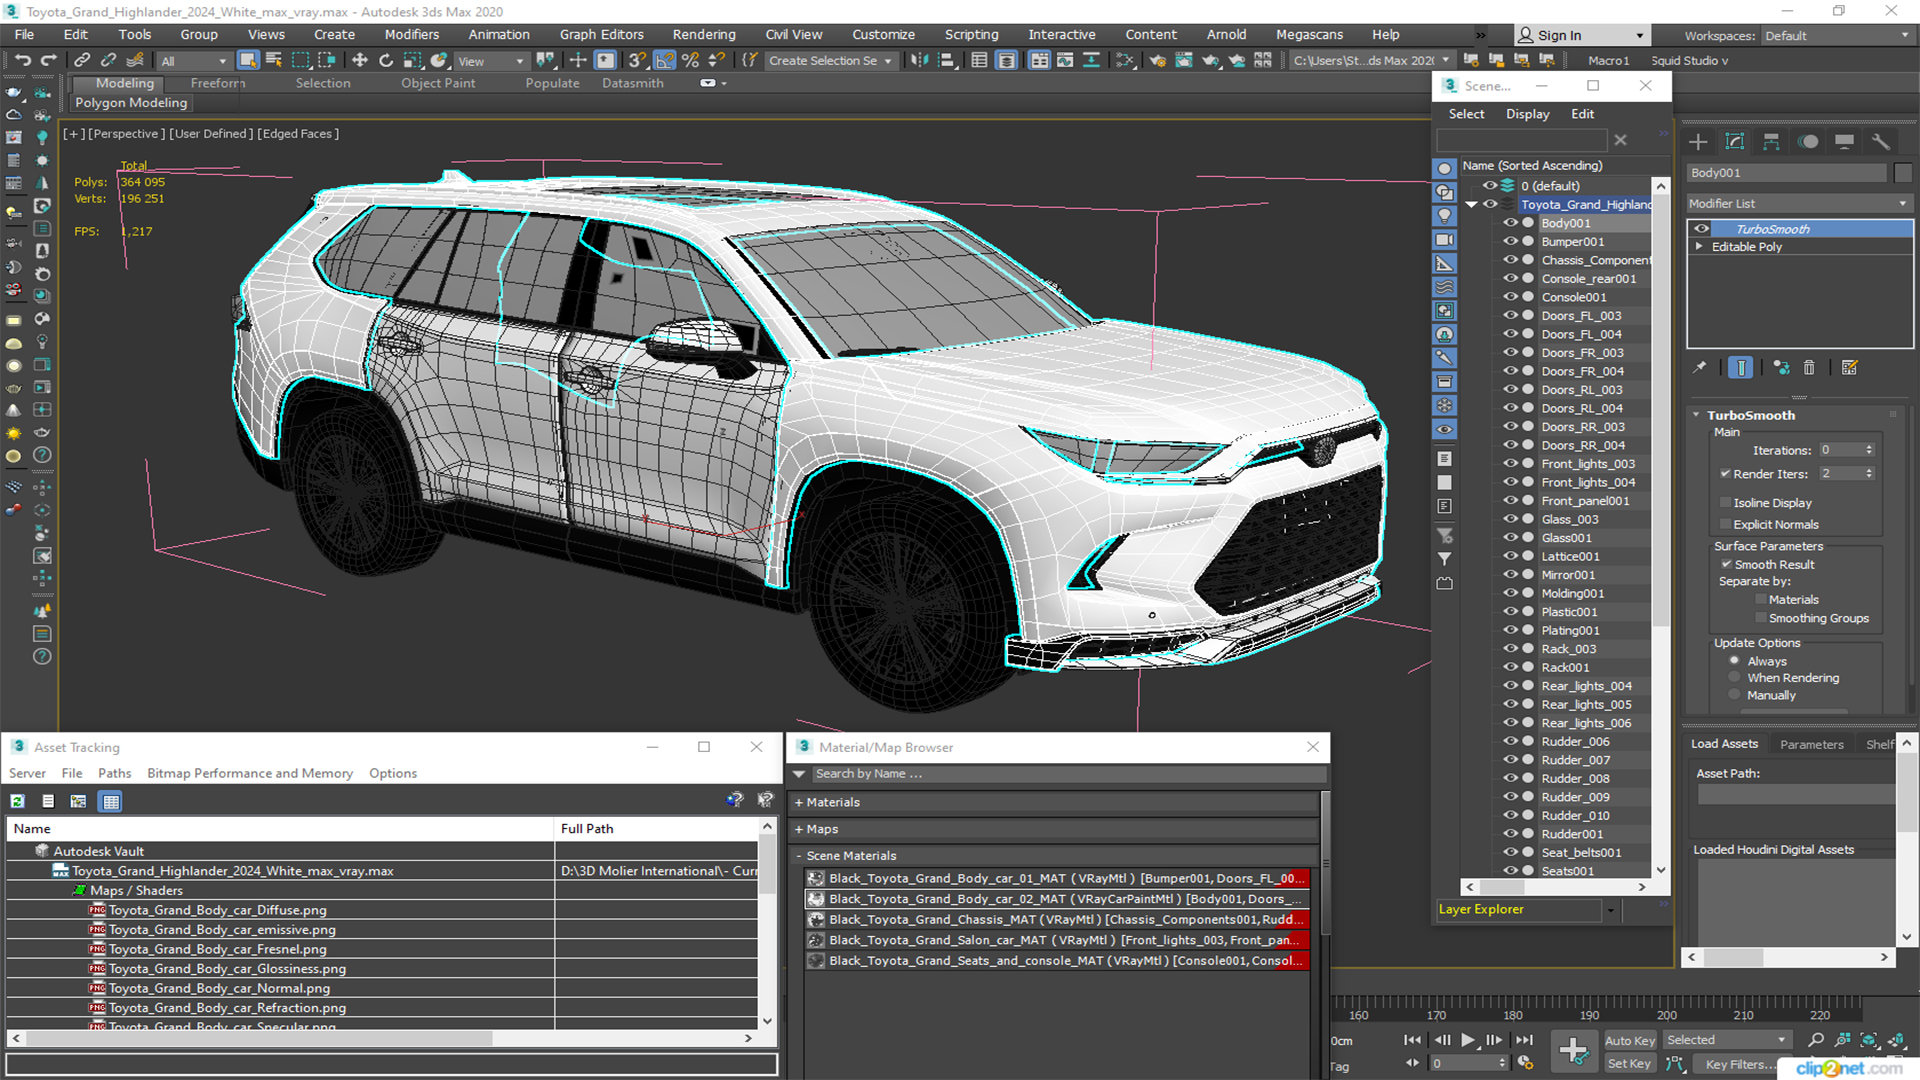Image resolution: width=1920 pixels, height=1080 pixels.
Task: Expand Editable Poly in modifier stack
Action: (x=1698, y=247)
